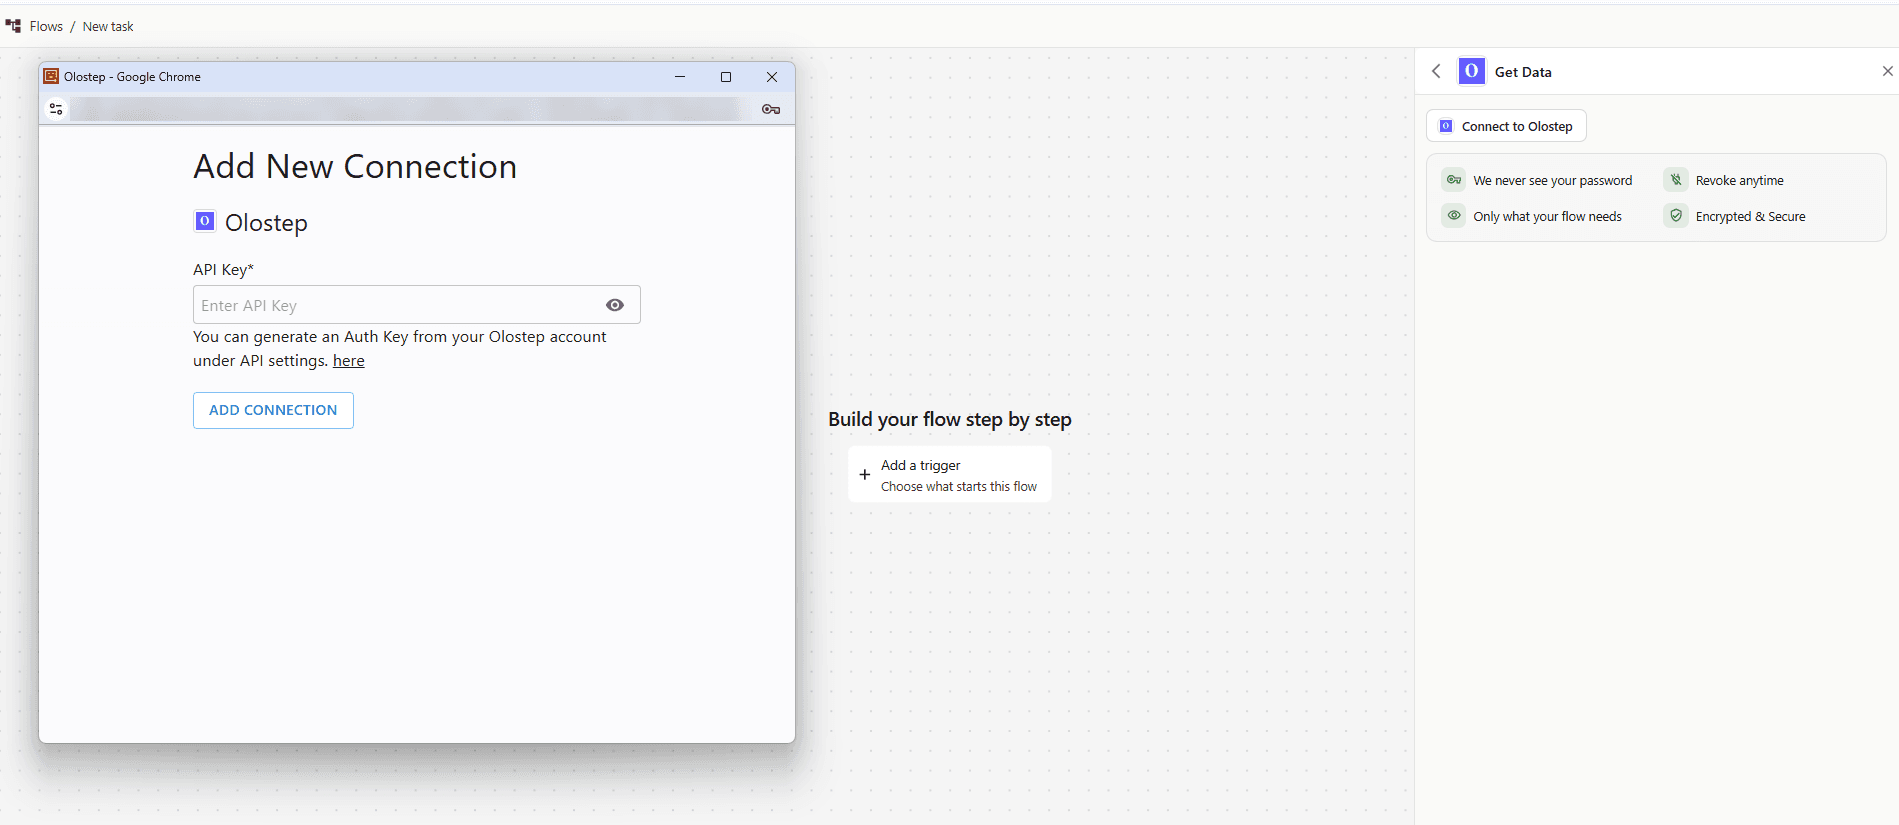
Task: Focus the Enter API Key field
Action: [x=417, y=305]
